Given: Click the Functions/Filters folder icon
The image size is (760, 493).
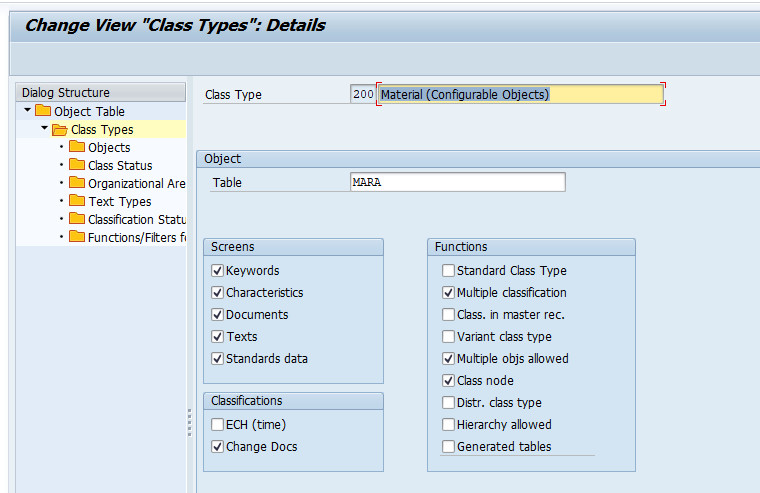Looking at the screenshot, I should tap(77, 237).
